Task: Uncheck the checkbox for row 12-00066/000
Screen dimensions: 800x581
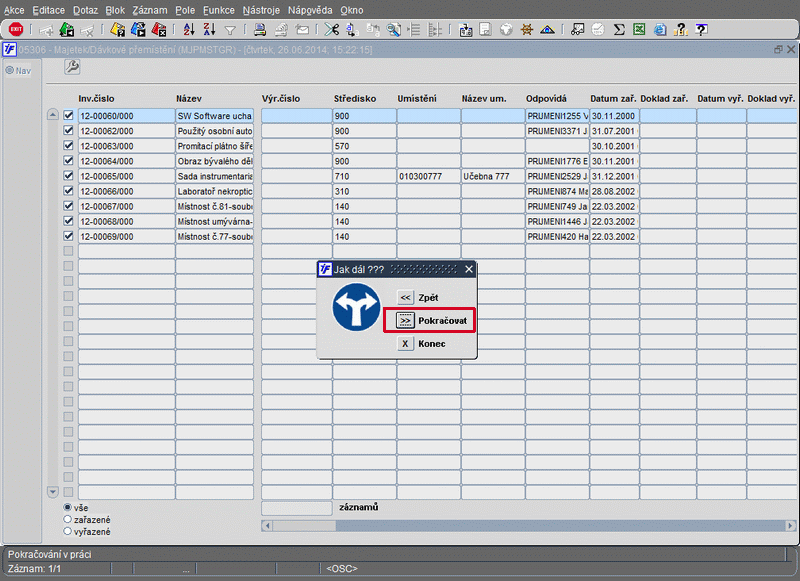Action: (x=68, y=191)
